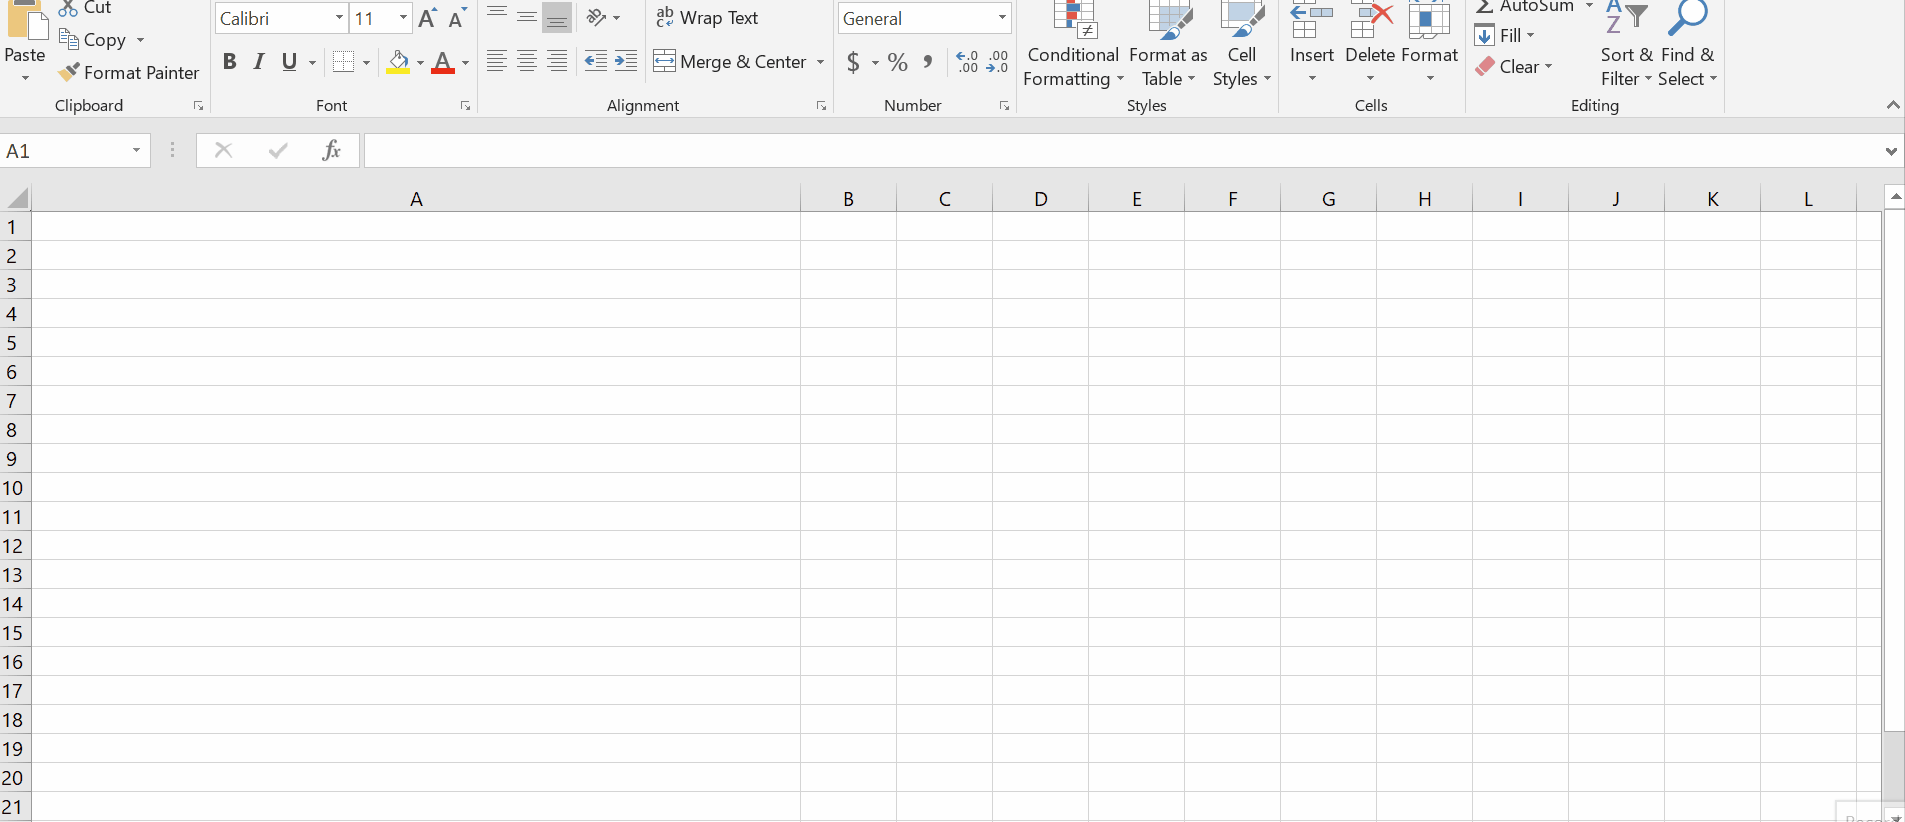This screenshot has height=822, width=1905.
Task: Toggle Bold formatting
Action: coord(229,62)
